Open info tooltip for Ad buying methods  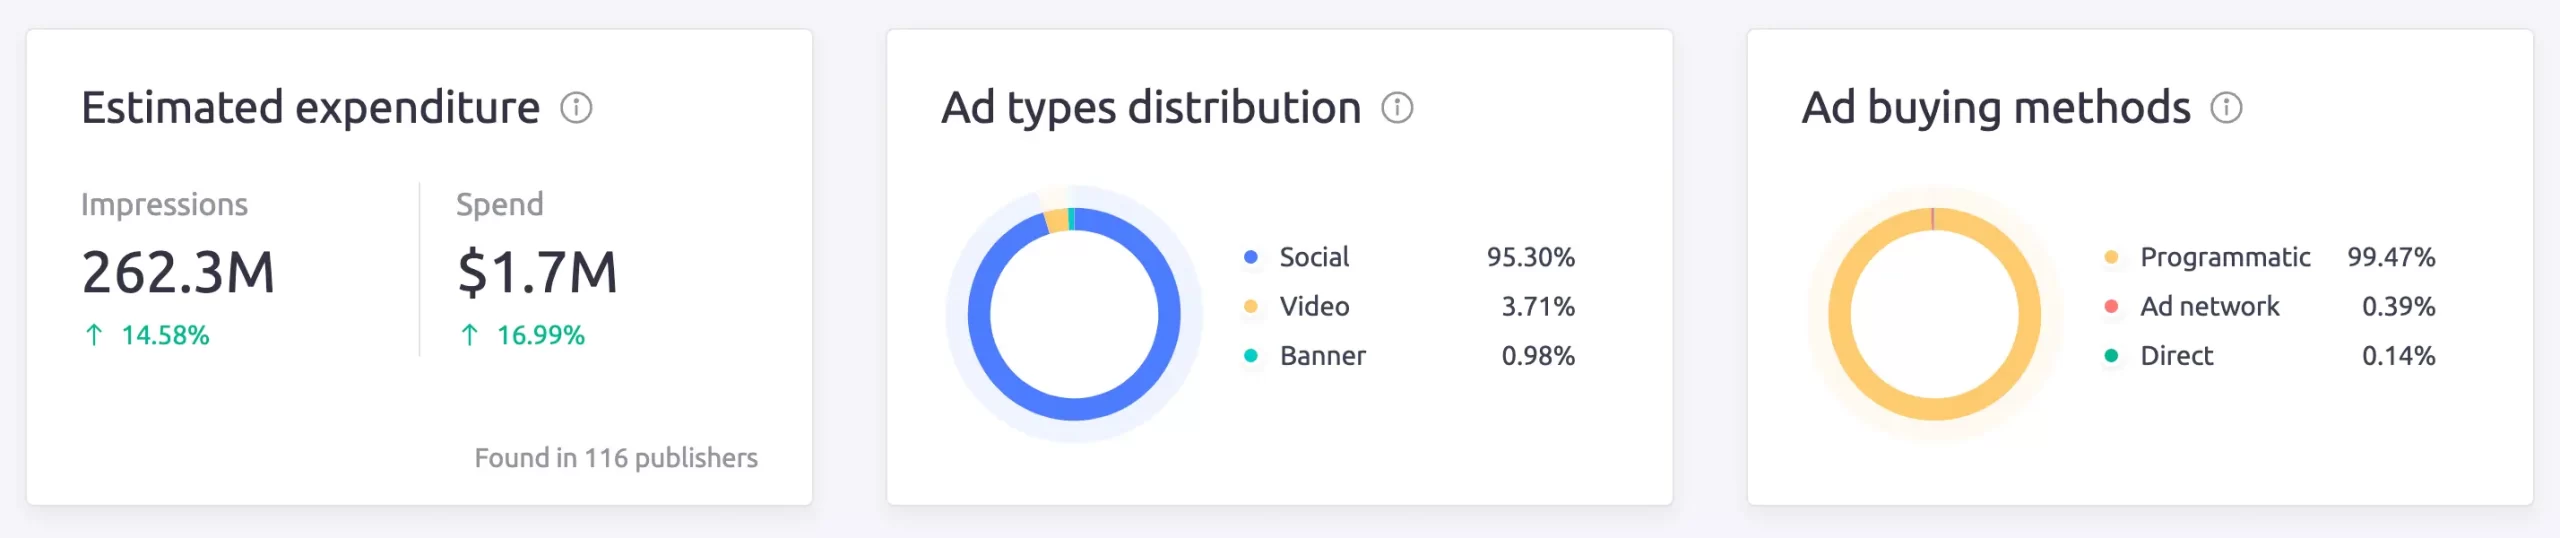(x=2226, y=107)
